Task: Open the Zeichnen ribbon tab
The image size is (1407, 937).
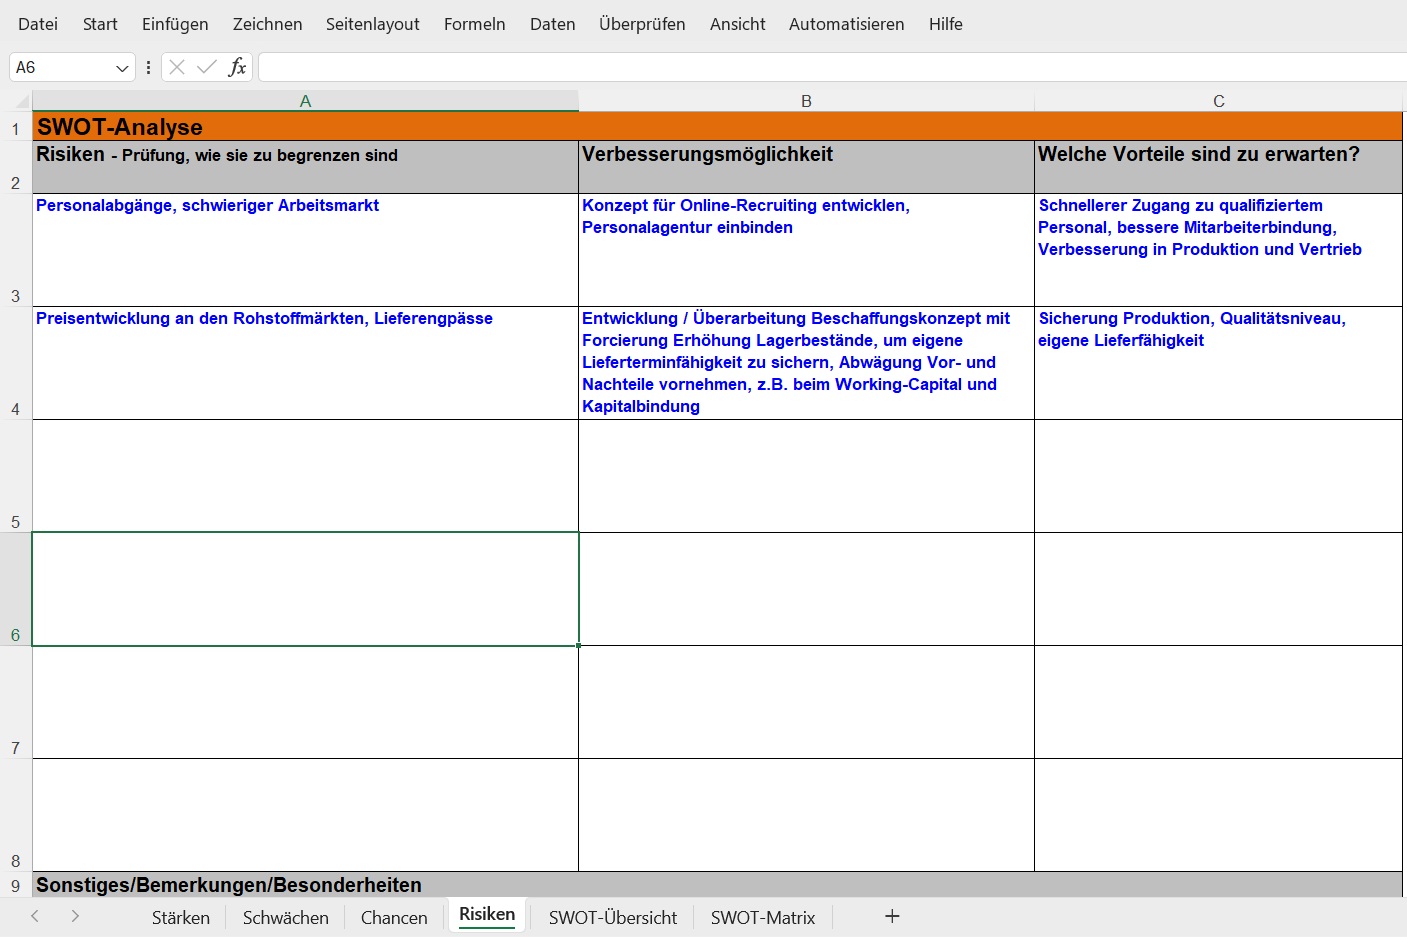Action: [x=267, y=24]
